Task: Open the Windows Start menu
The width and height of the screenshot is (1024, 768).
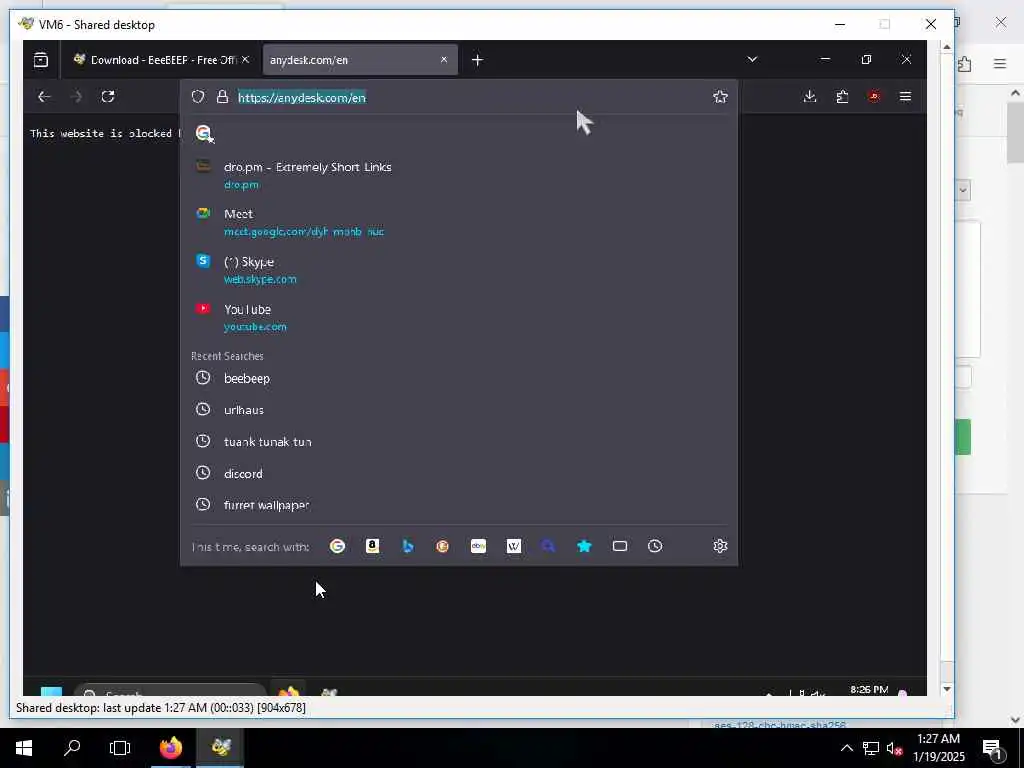Action: tap(24, 748)
